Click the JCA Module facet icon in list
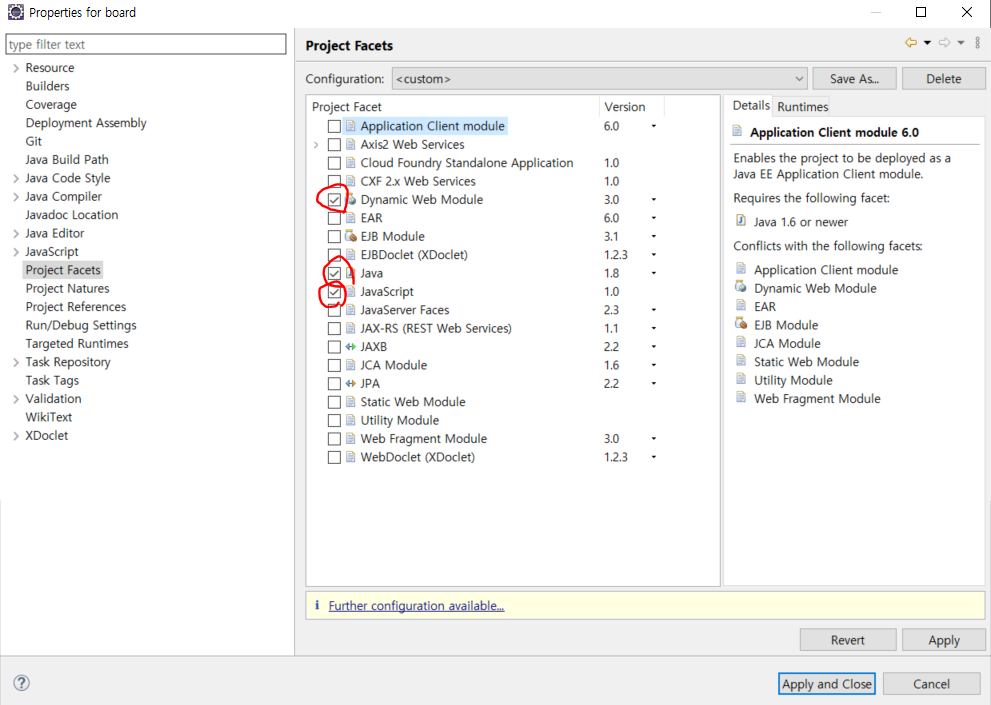Screen dimensions: 991x705 point(351,365)
